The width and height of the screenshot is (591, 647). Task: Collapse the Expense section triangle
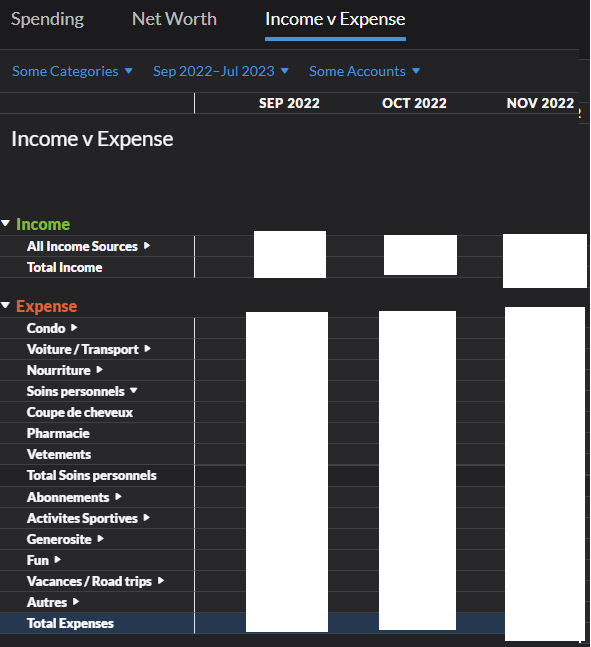pos(5,306)
